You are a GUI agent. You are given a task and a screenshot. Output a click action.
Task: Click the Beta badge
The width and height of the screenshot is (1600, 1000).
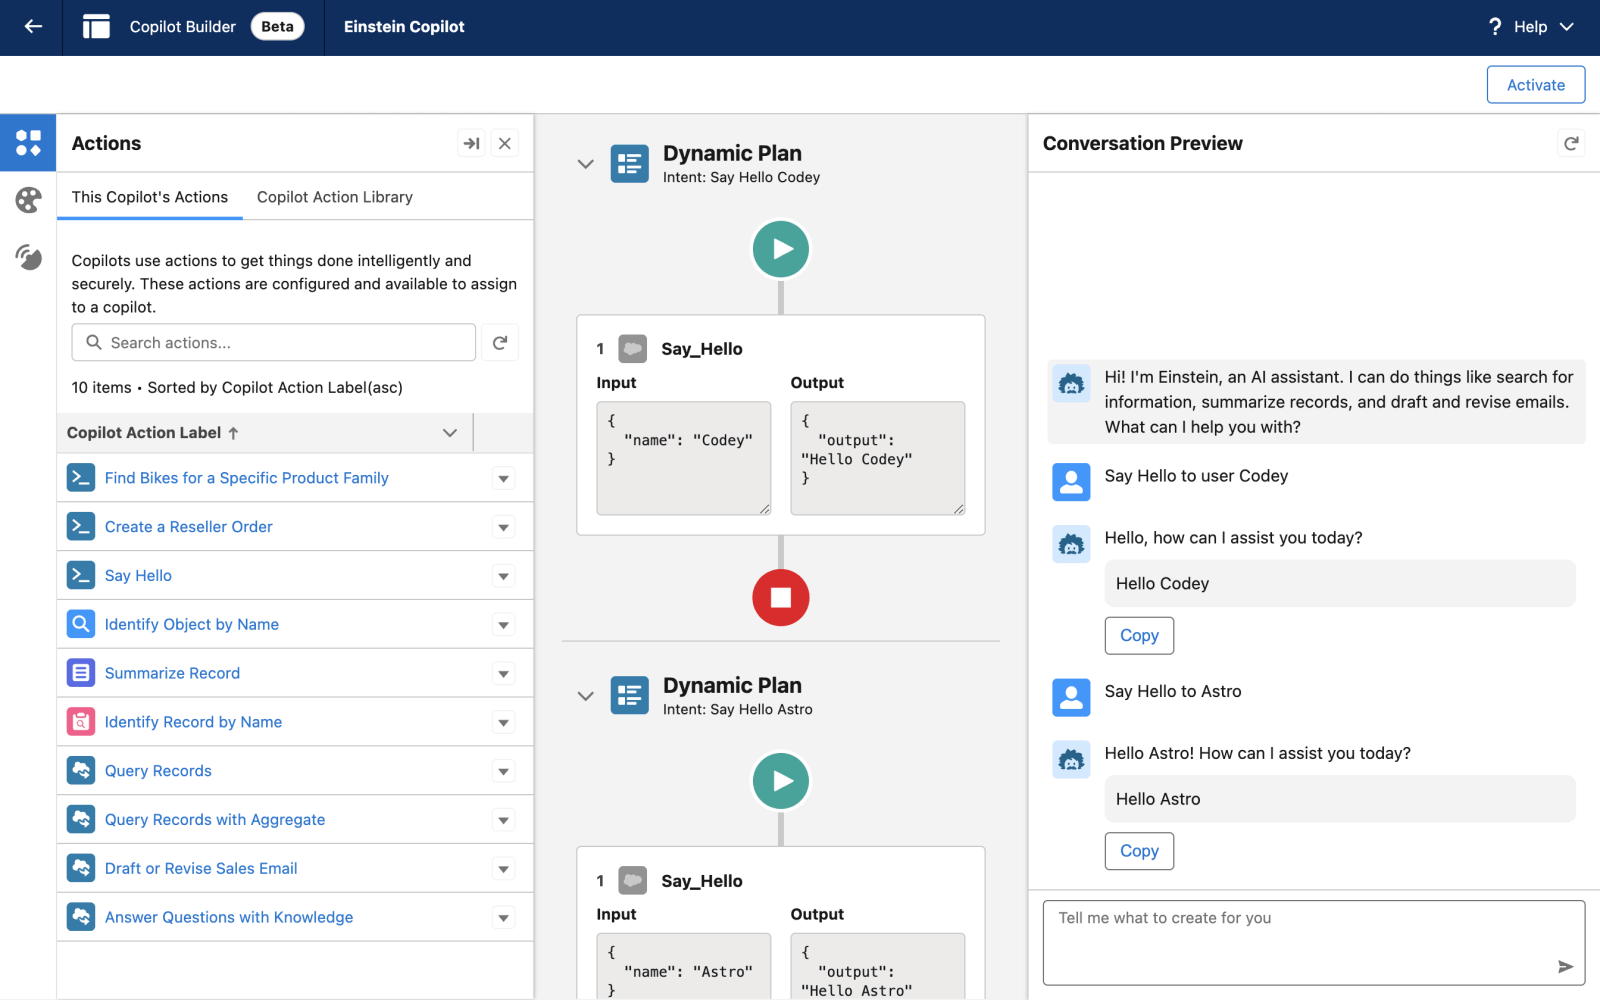click(277, 27)
